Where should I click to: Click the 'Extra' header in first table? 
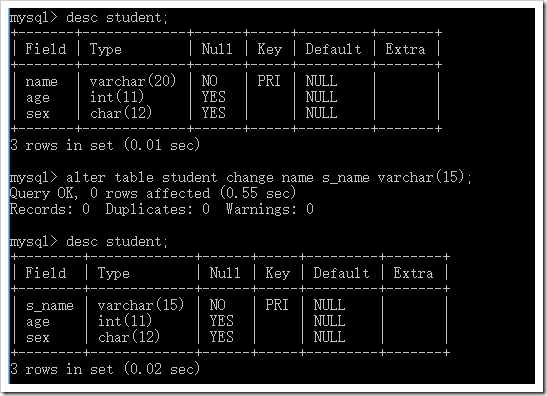(x=405, y=48)
